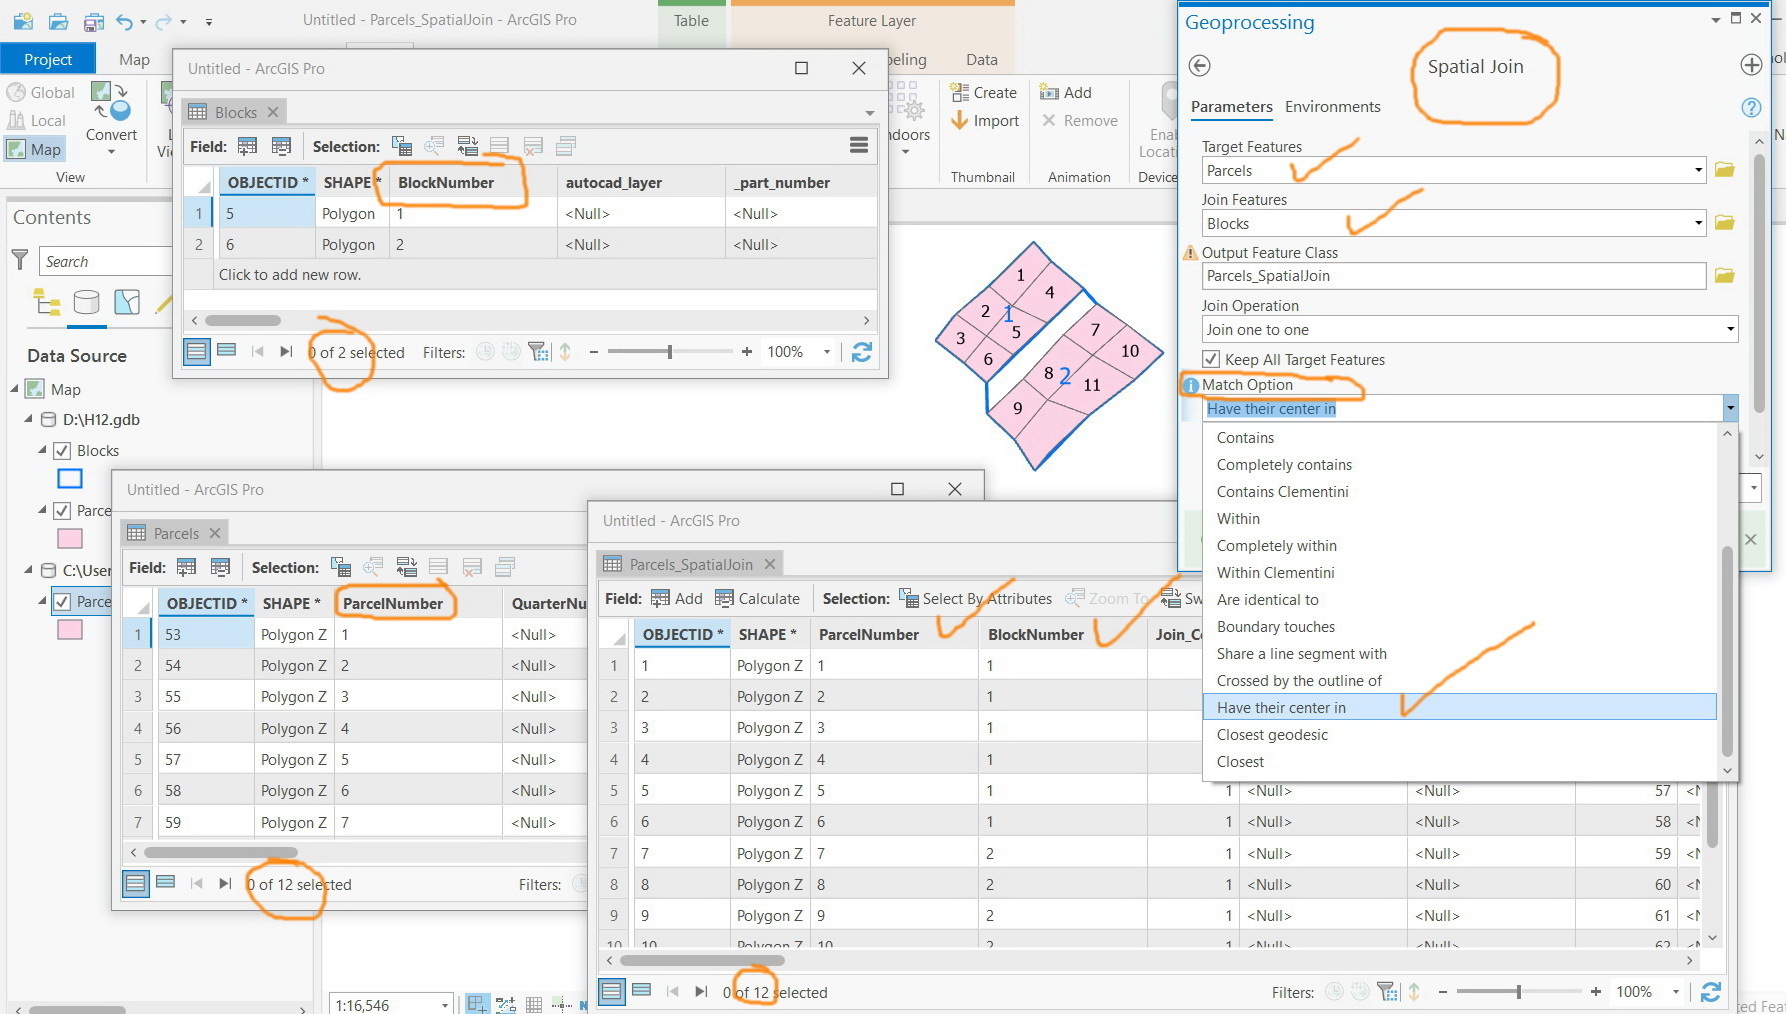Click the Convert tool in the ribbon
The height and width of the screenshot is (1014, 1786).
(111, 118)
